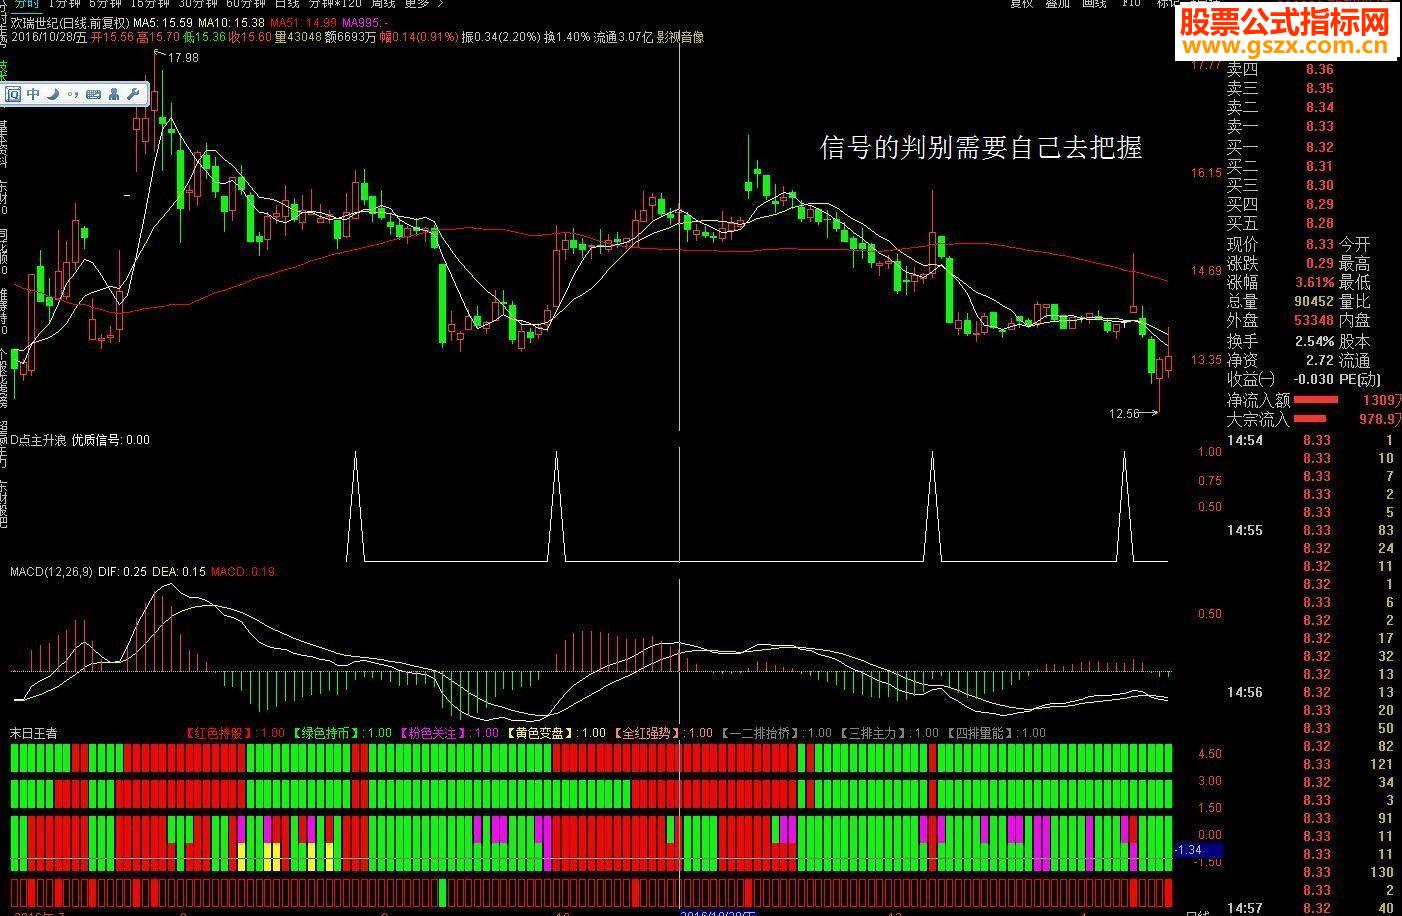Click 买四 order row price 8.29
The height and width of the screenshot is (916, 1402).
(x=1319, y=204)
